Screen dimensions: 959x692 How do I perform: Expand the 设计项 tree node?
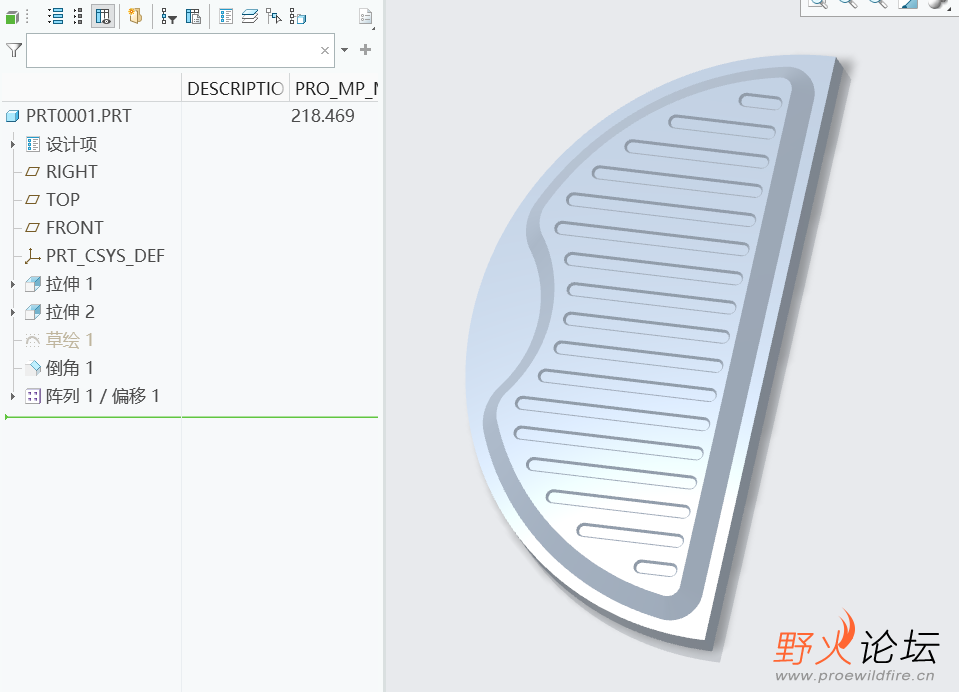point(12,144)
